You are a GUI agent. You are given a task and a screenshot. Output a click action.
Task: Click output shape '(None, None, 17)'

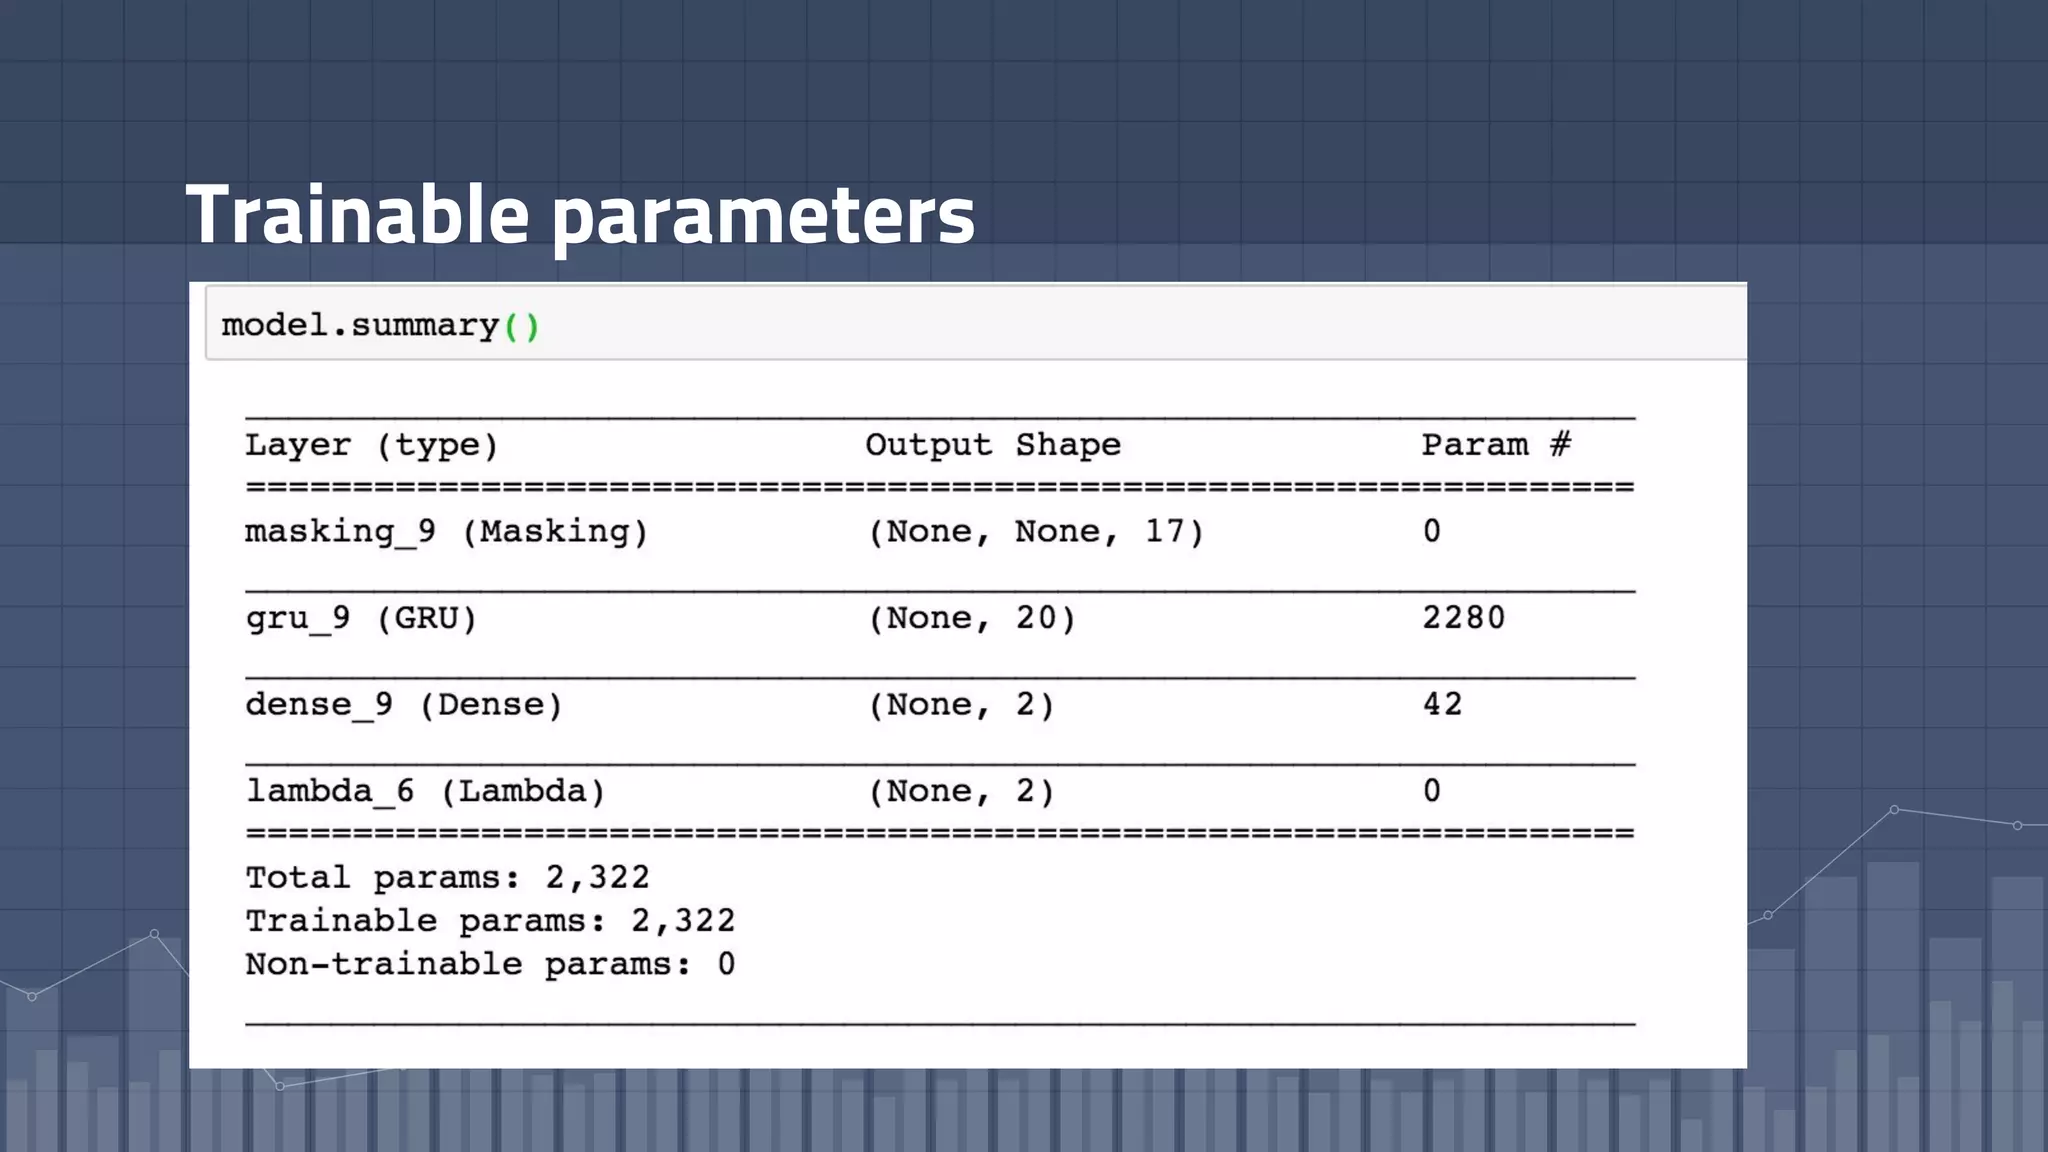point(1036,531)
